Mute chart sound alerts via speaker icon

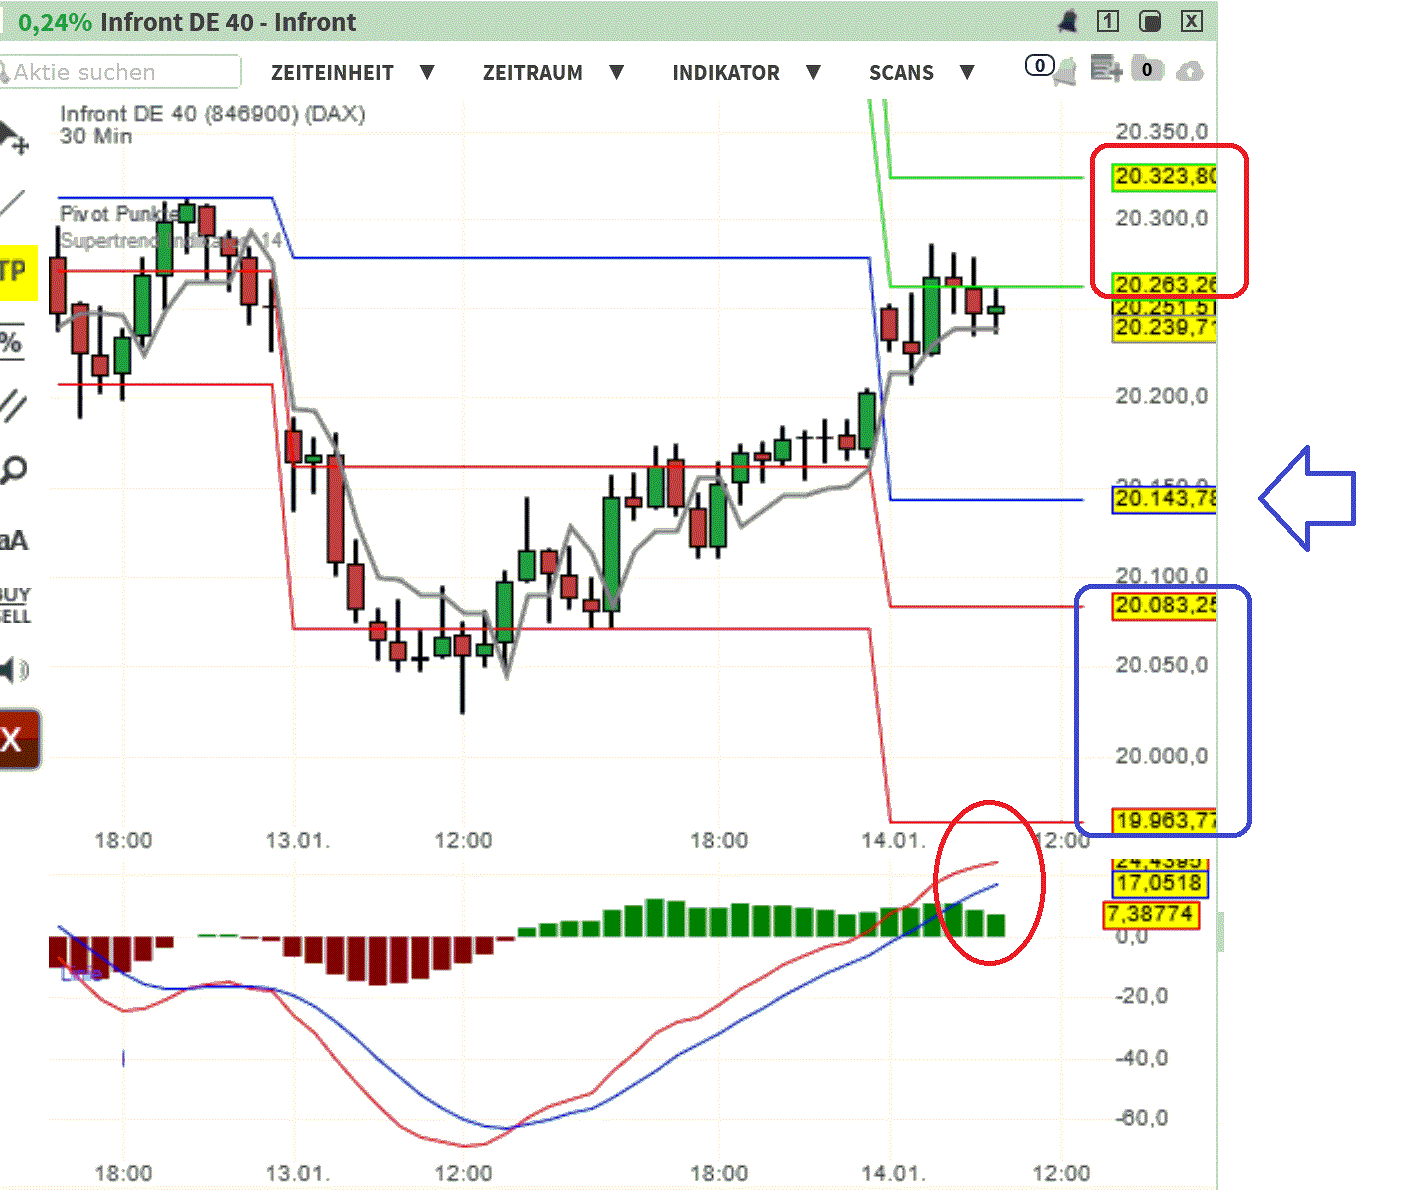tap(12, 670)
